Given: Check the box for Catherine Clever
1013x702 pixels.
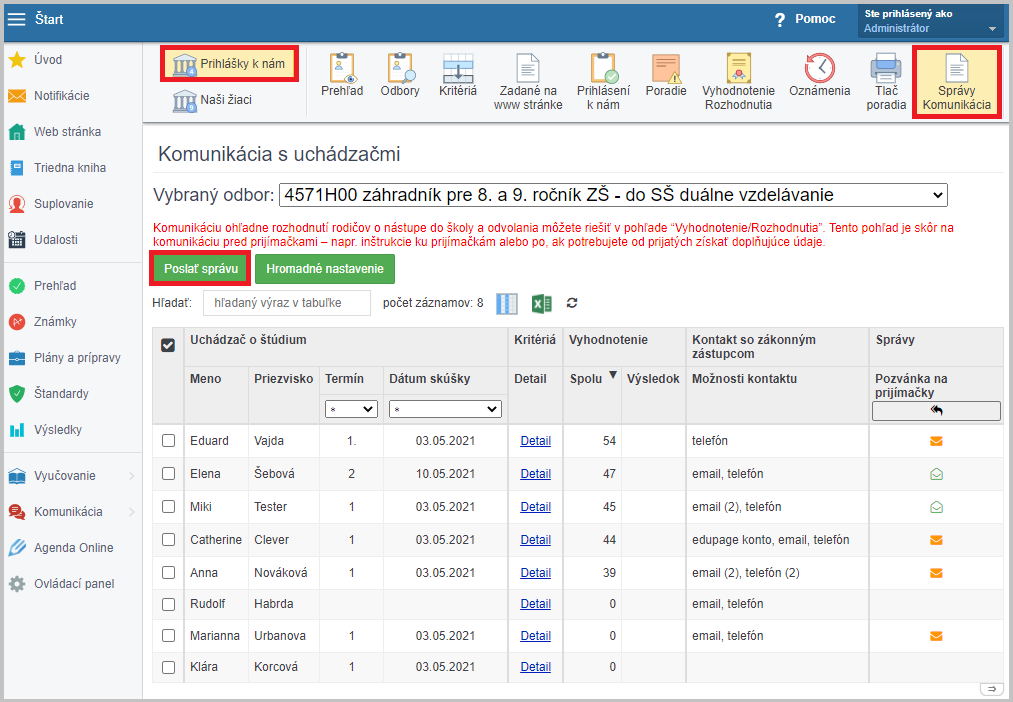Looking at the screenshot, I should tap(169, 539).
